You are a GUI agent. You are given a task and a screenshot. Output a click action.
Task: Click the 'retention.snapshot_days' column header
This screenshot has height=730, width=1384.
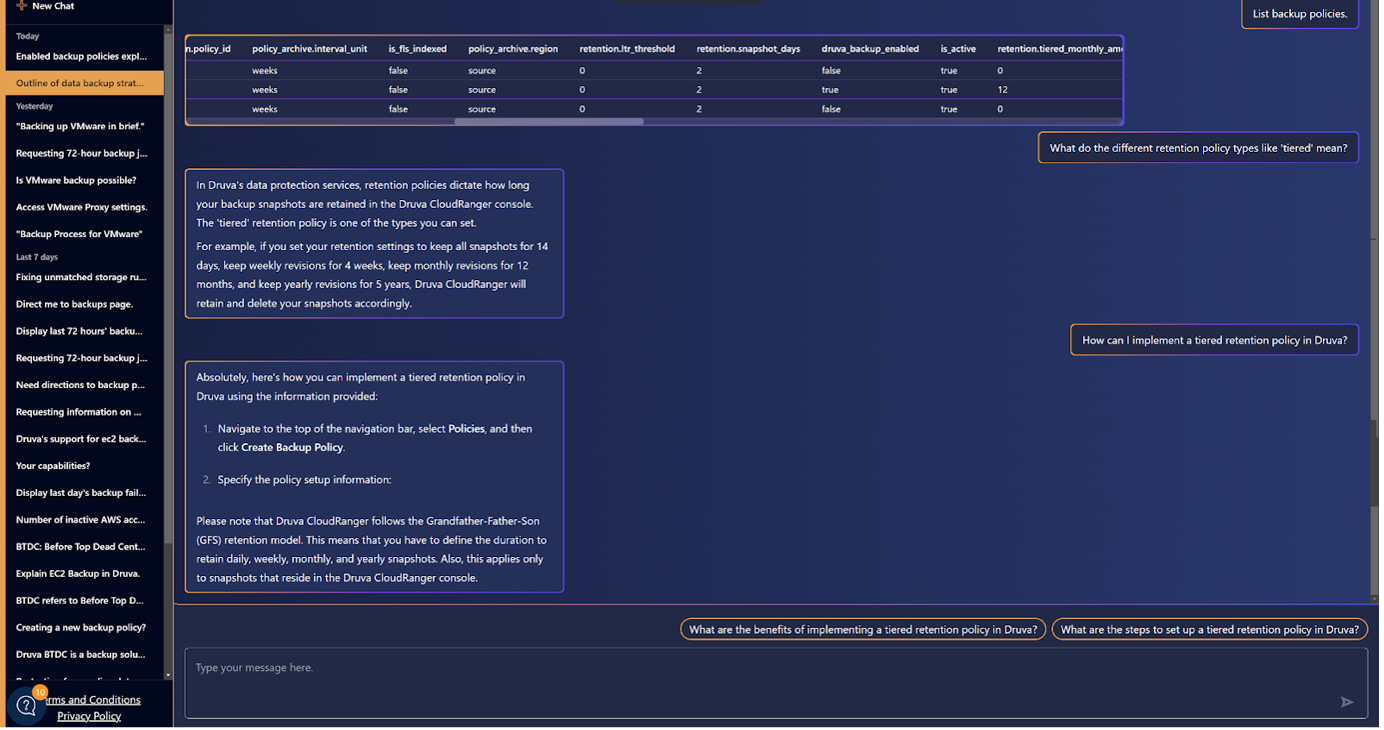(x=748, y=49)
